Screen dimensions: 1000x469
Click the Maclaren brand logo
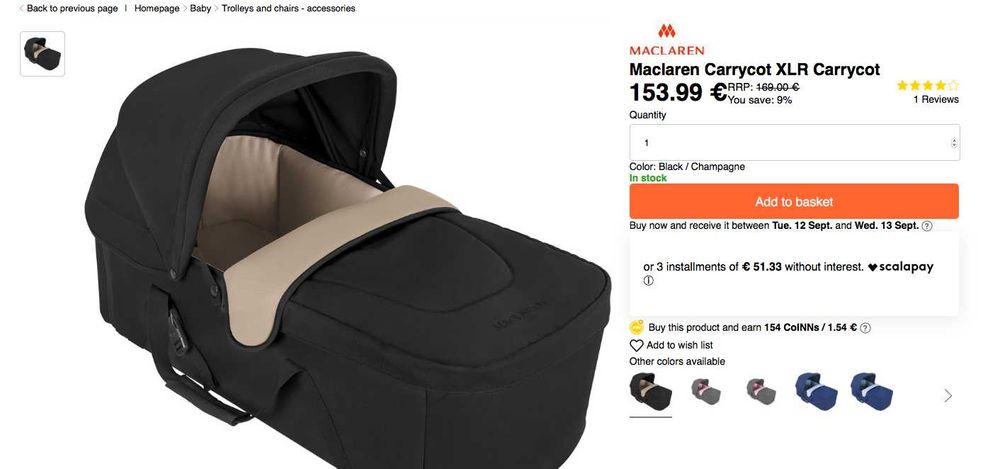pos(666,40)
